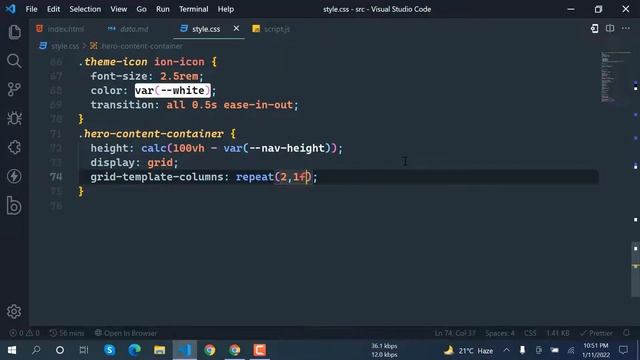This screenshot has height=360, width=640.
Task: Open the 21°C Haze weather widget
Action: pyautogui.click(x=468, y=350)
